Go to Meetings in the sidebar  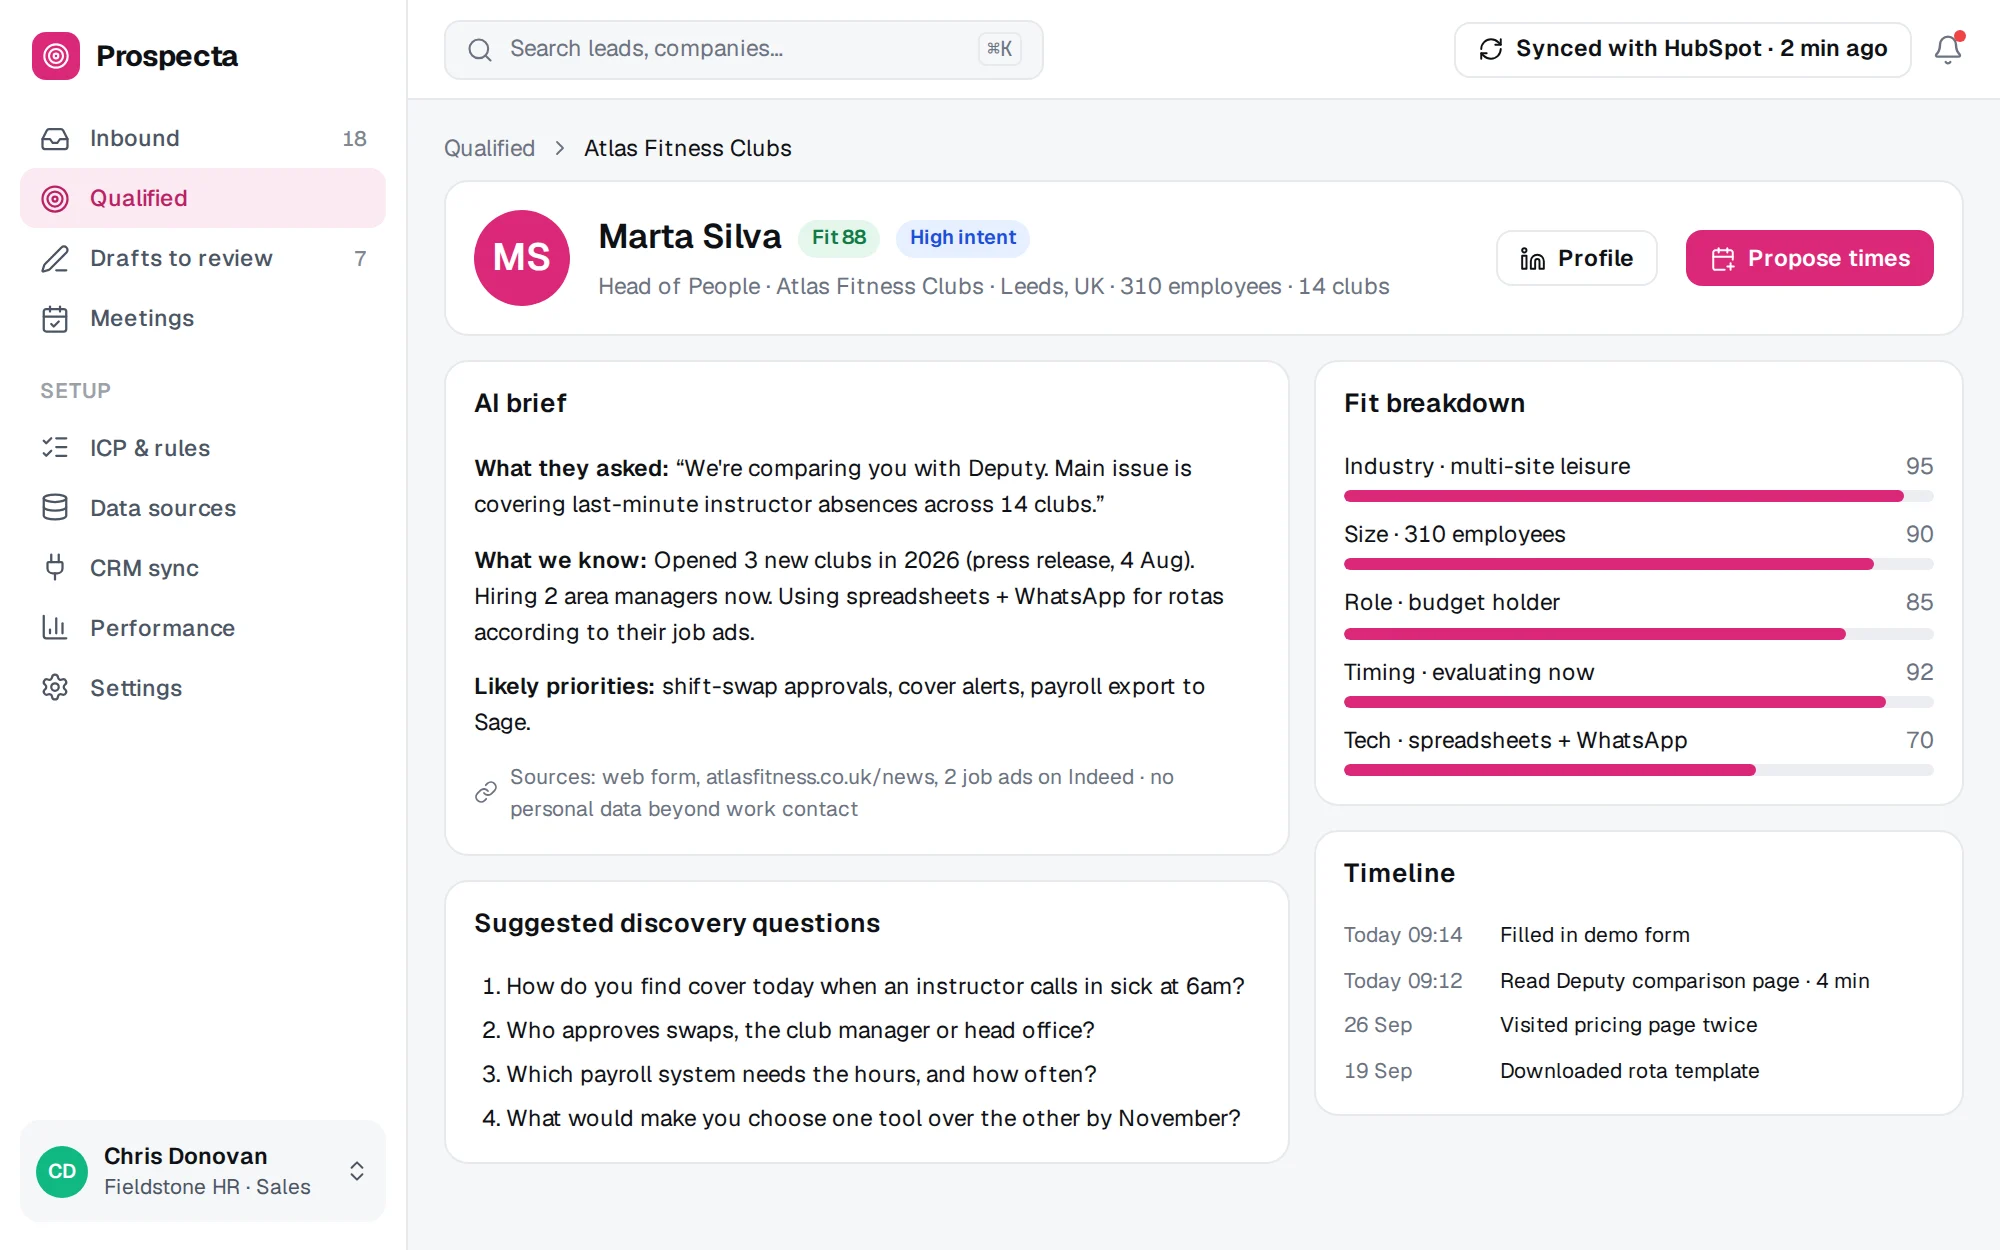(x=203, y=318)
